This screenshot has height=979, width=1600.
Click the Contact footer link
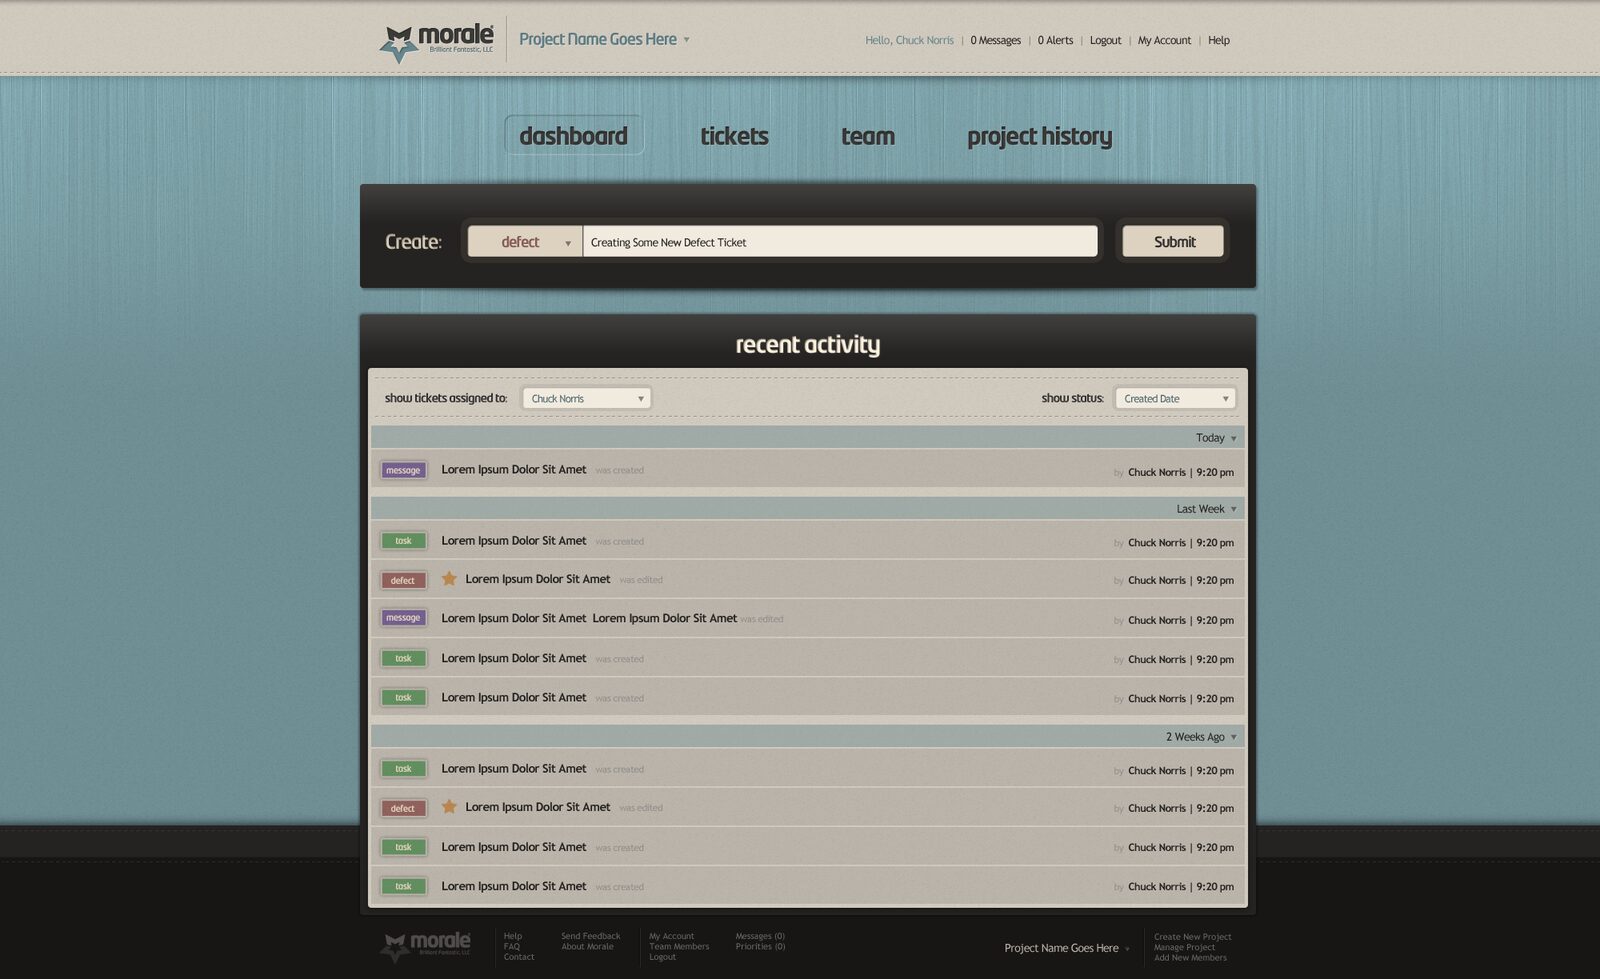coord(518,957)
